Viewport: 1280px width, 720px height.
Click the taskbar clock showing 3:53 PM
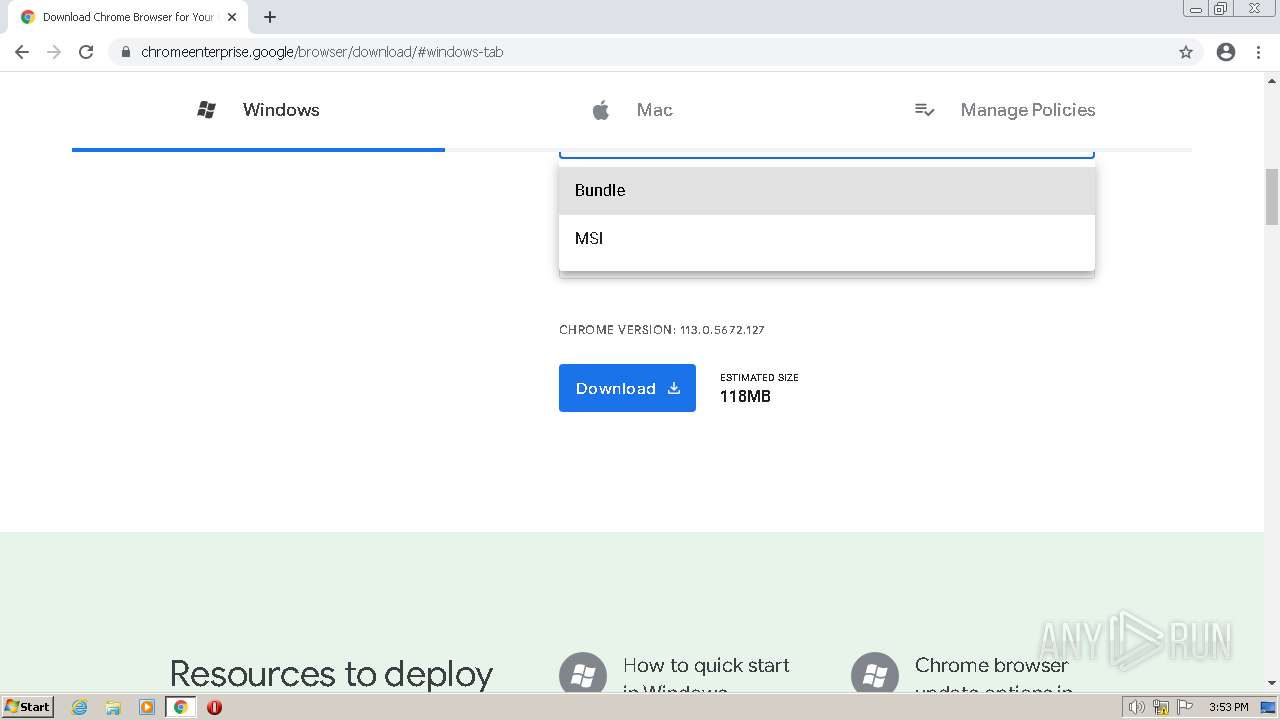coord(1229,707)
